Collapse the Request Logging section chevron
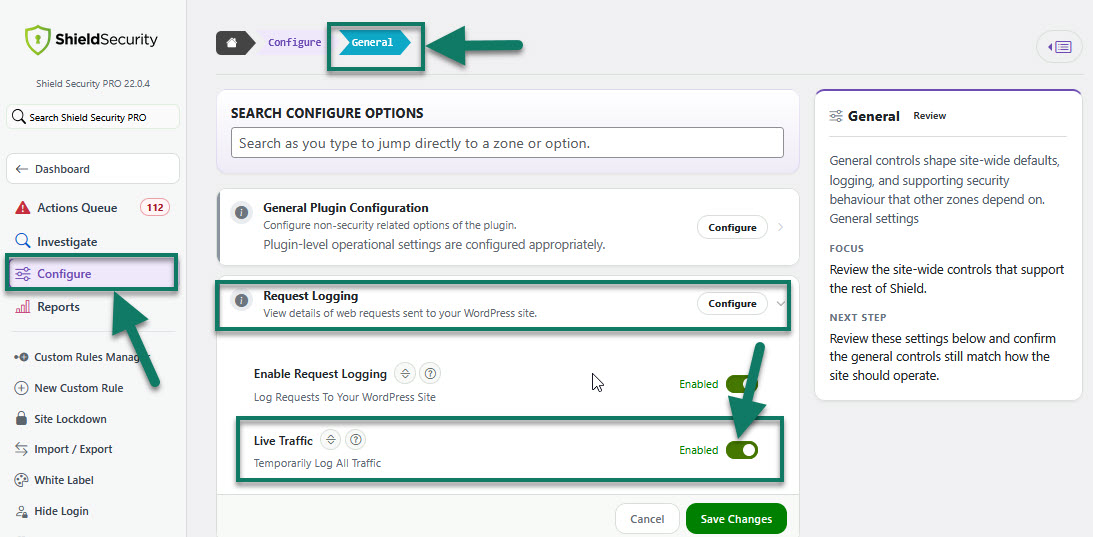This screenshot has width=1093, height=537. click(x=780, y=303)
